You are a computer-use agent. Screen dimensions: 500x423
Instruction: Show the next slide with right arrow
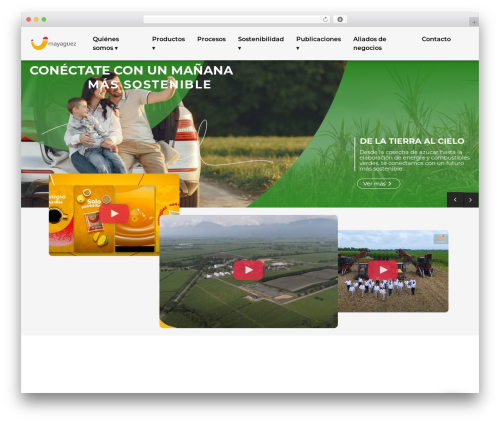[471, 200]
